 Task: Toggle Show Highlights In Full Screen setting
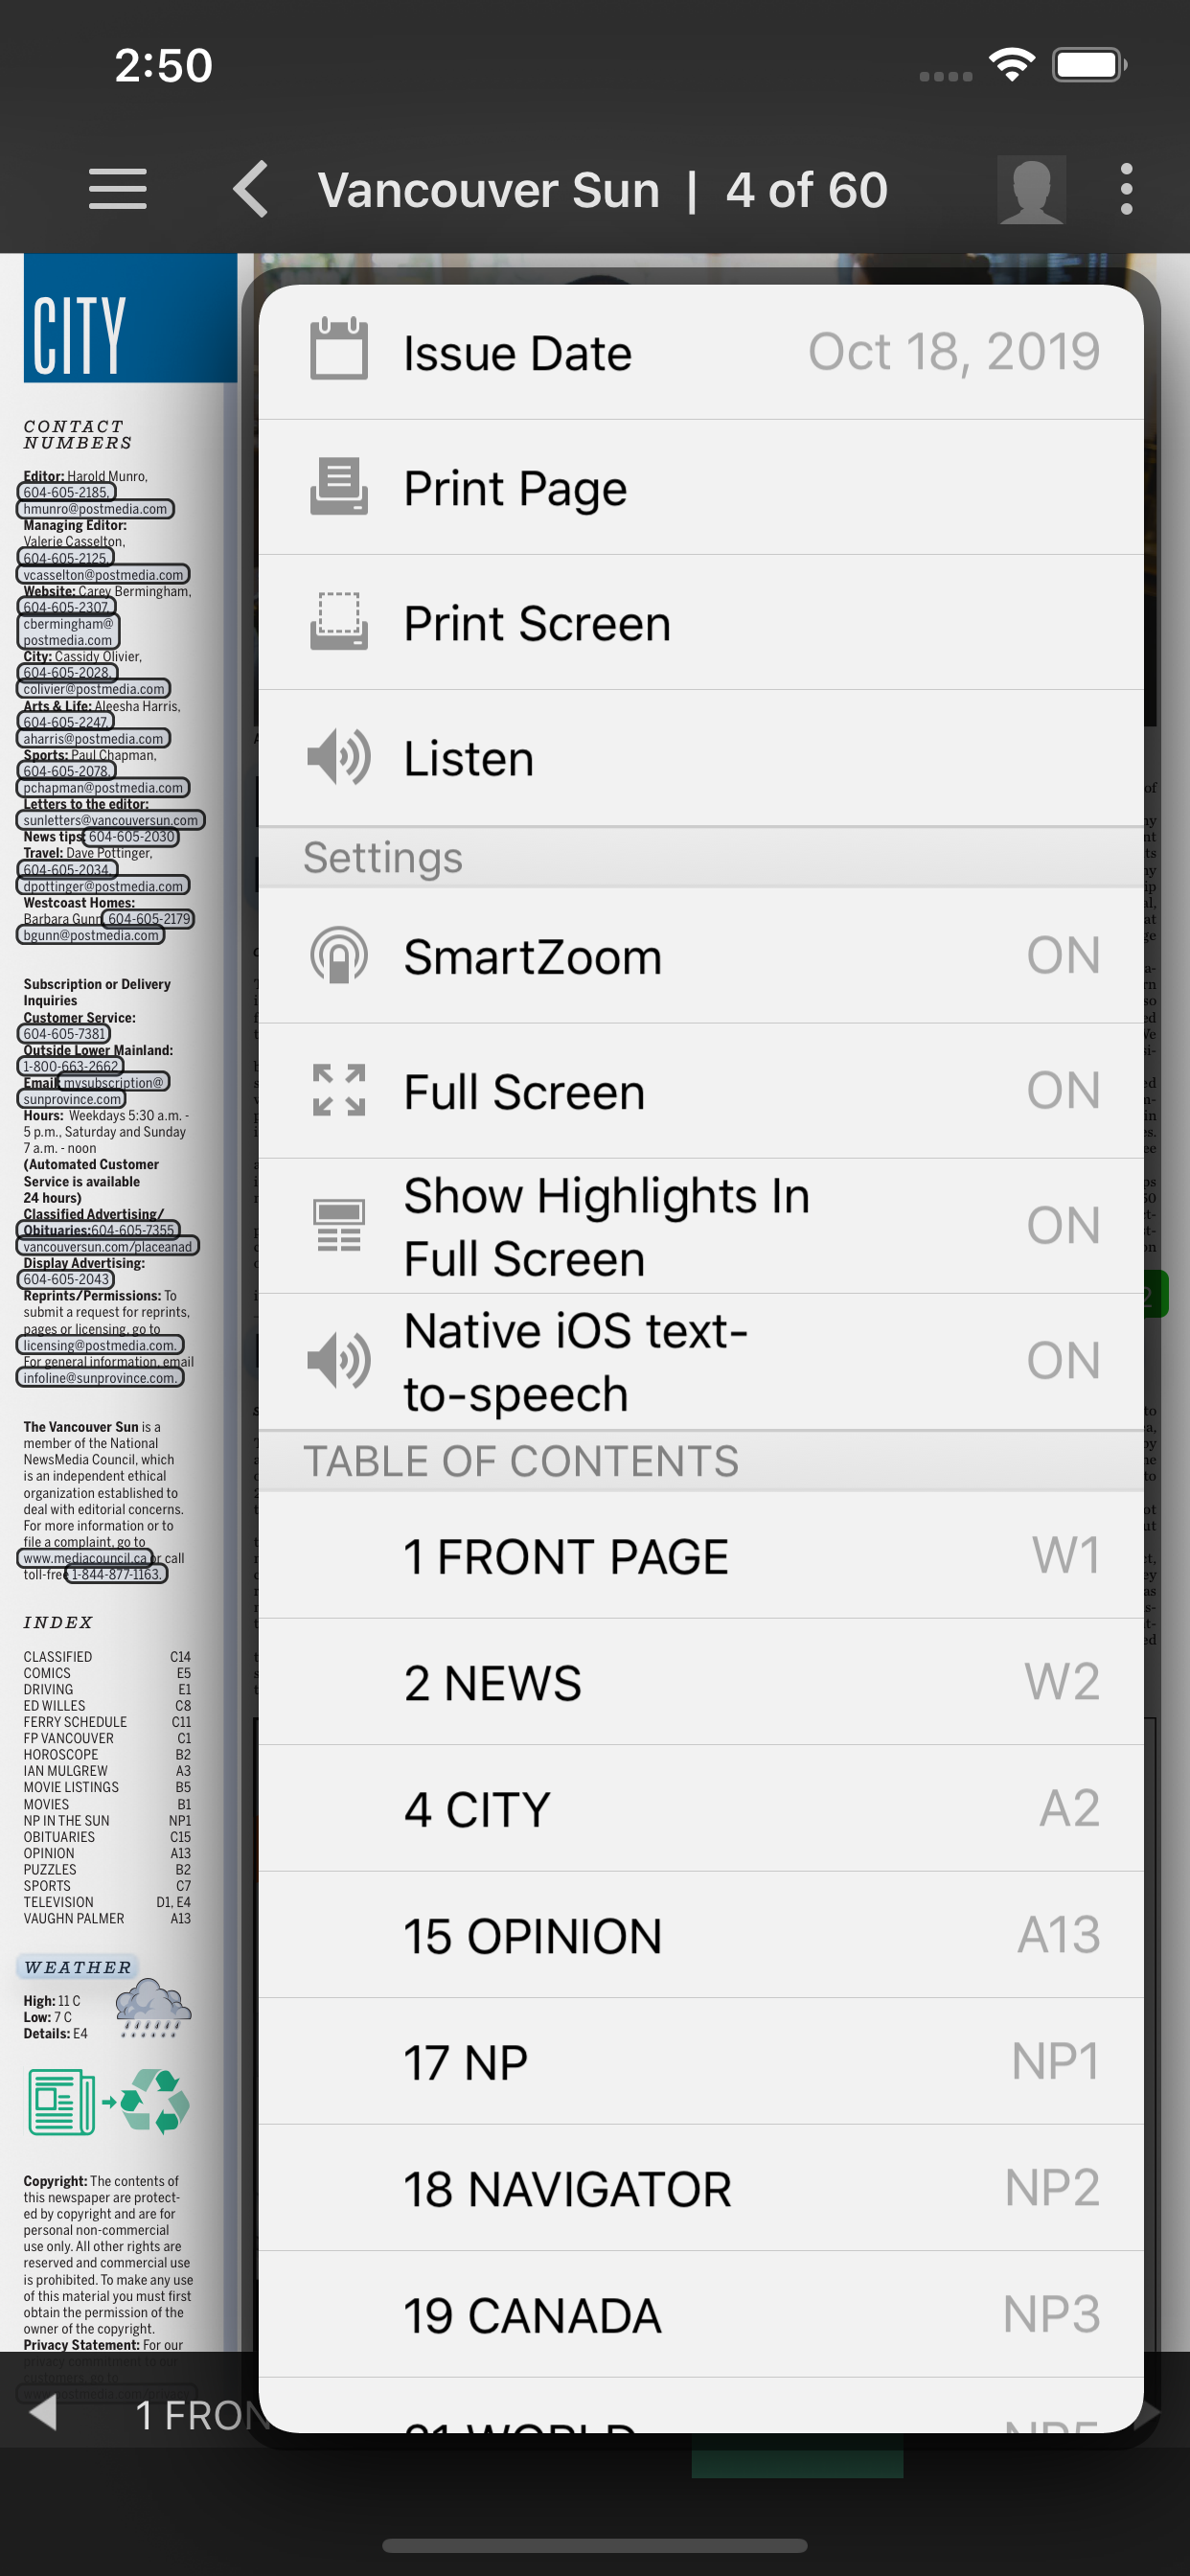tap(700, 1225)
